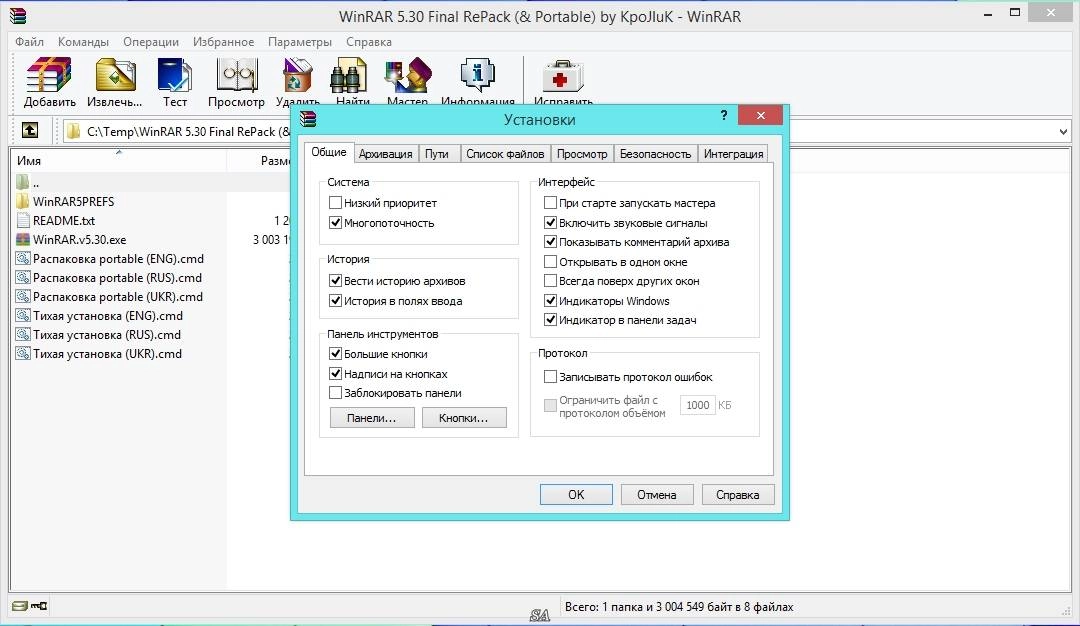
Task: Click the Информация toolbar icon
Action: (x=477, y=75)
